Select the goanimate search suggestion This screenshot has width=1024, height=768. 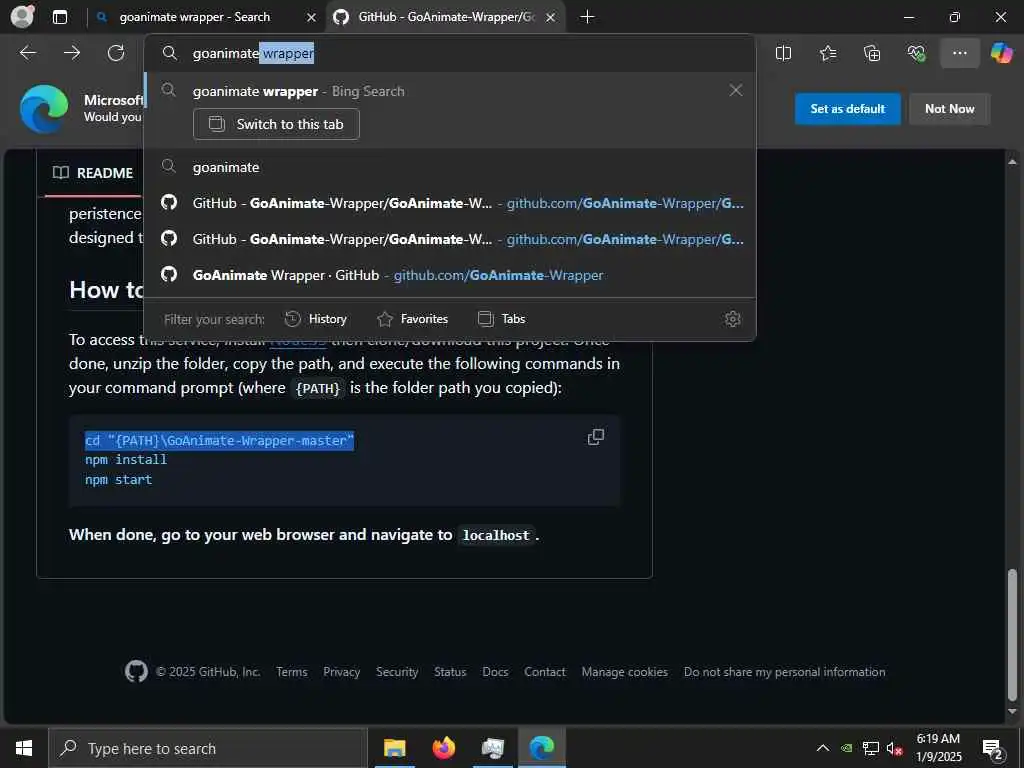449,167
